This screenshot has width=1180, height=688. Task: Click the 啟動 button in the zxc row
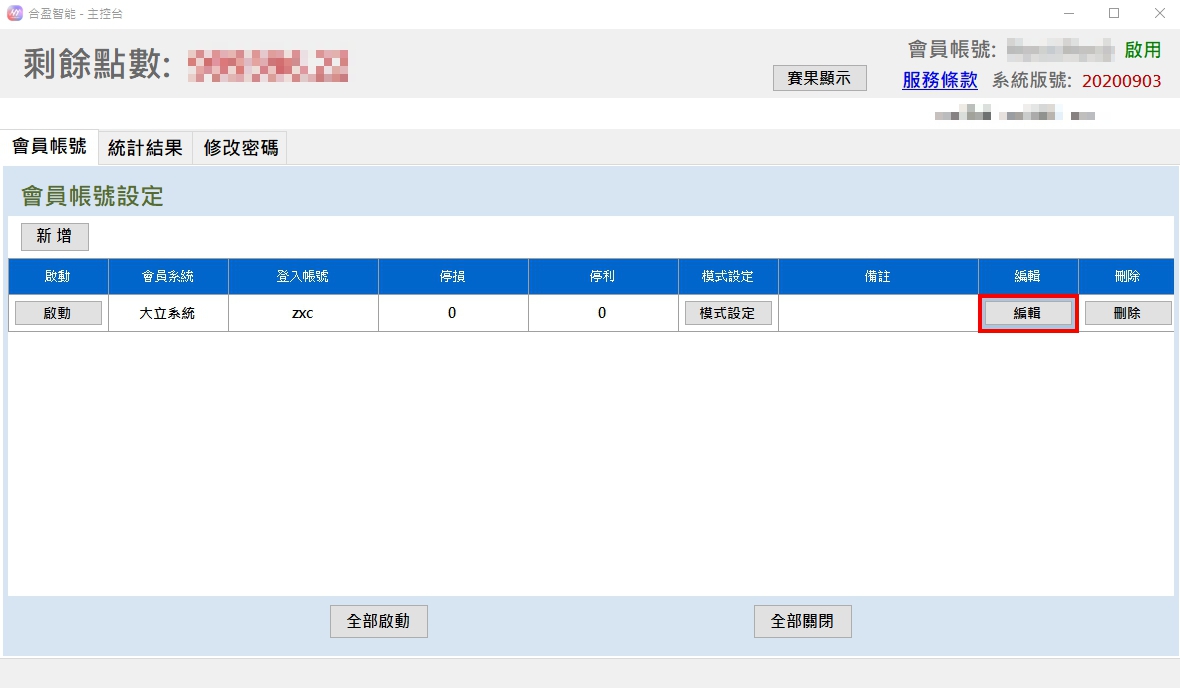pyautogui.click(x=58, y=313)
